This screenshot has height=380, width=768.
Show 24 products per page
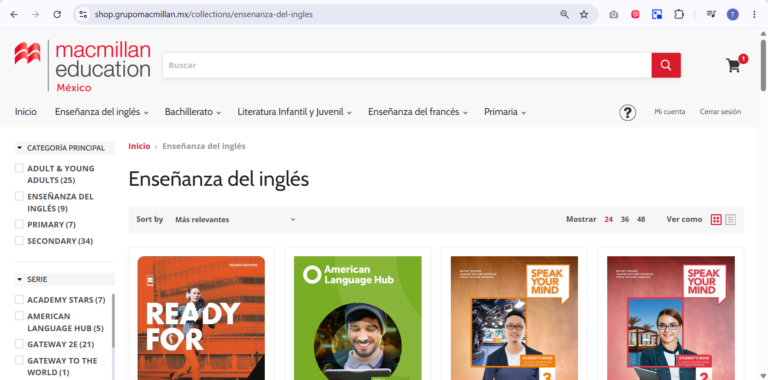click(608, 219)
